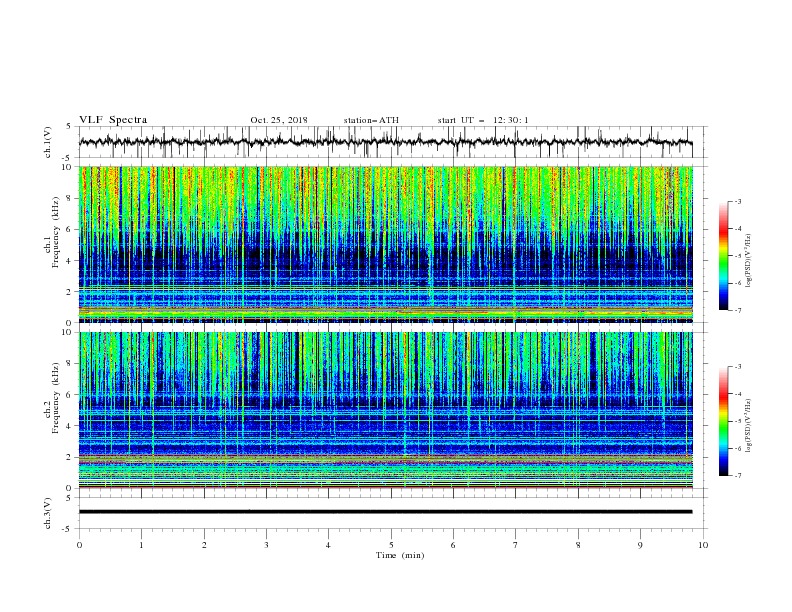The width and height of the screenshot is (792, 612).
Task: Click time axis tick label '7'
Action: click(x=516, y=545)
